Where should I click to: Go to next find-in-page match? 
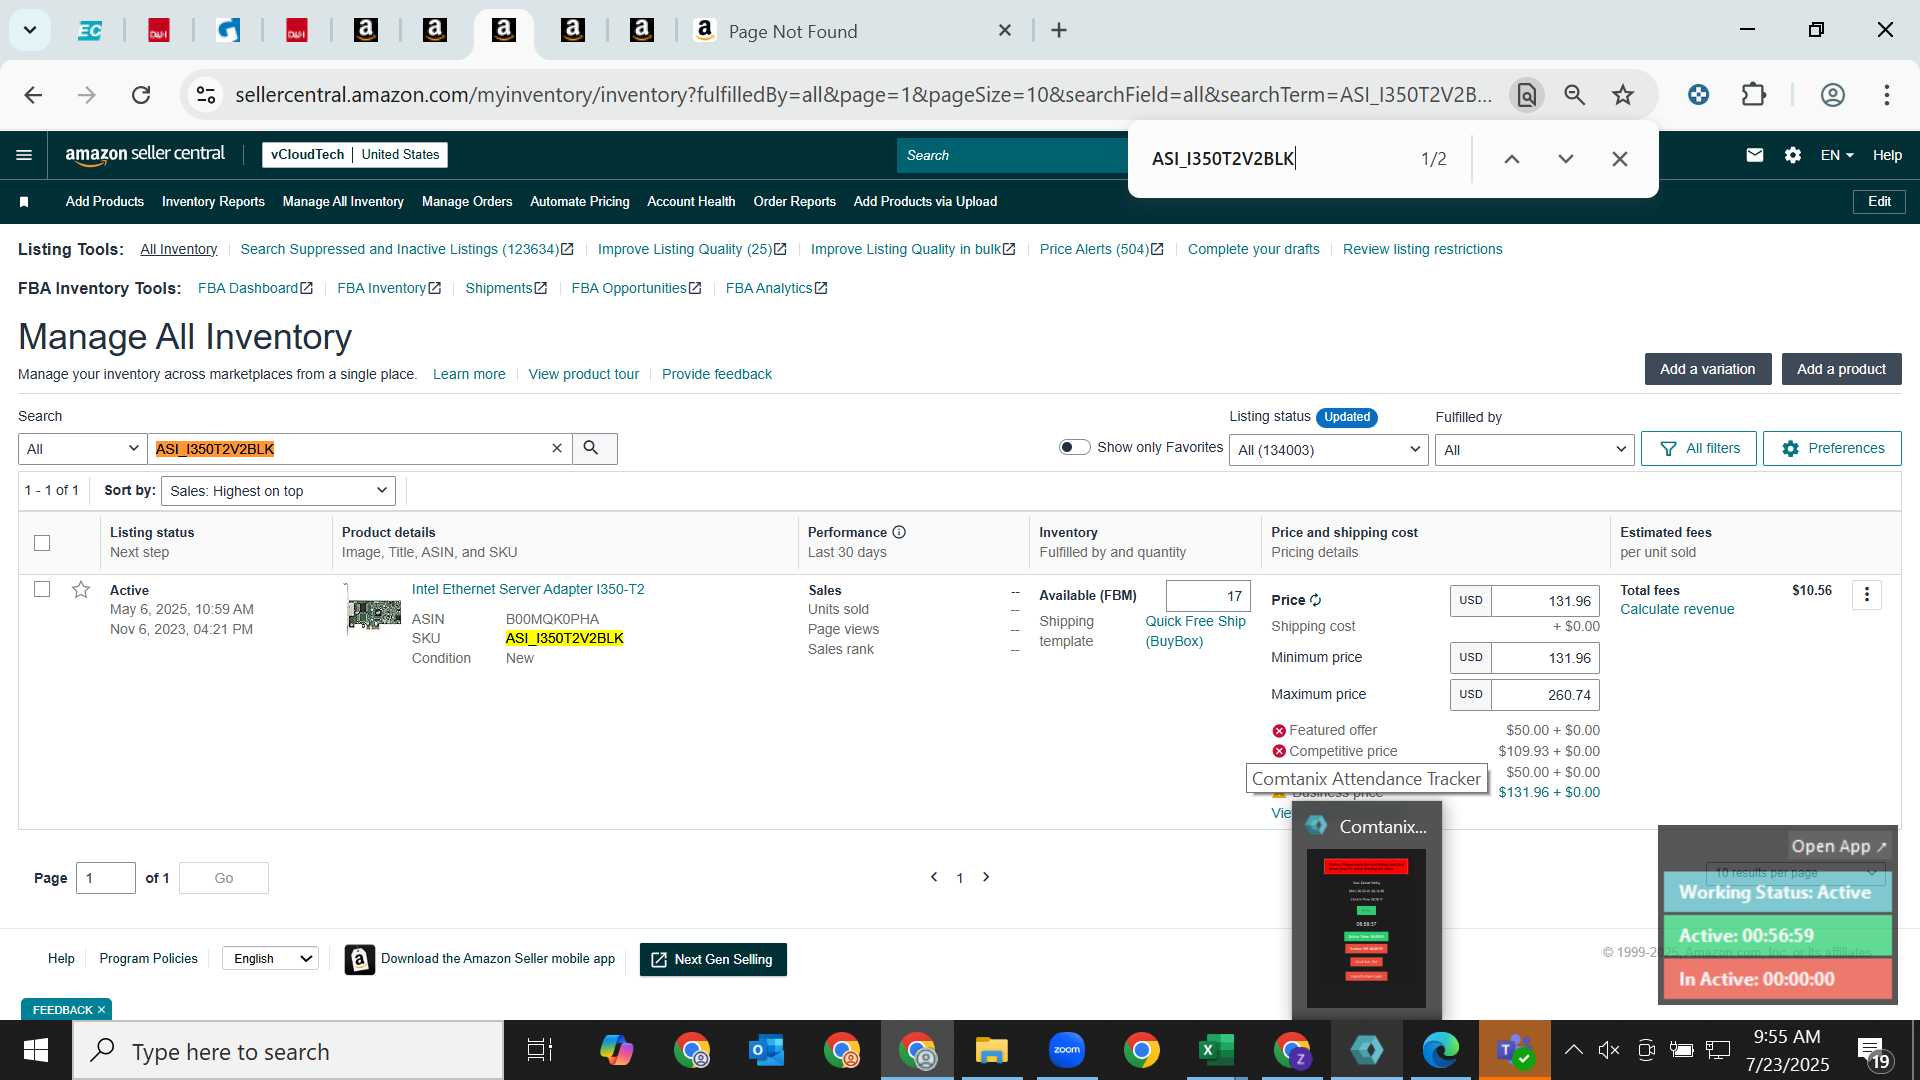[1566, 159]
